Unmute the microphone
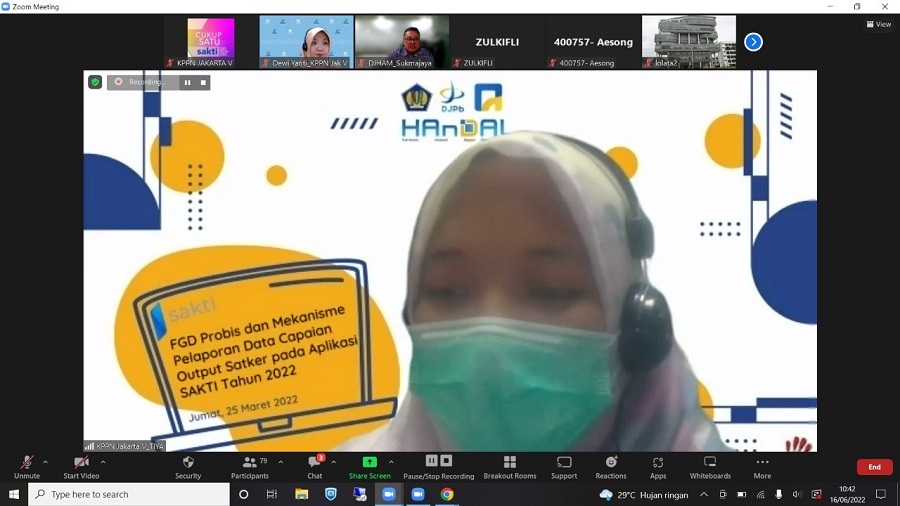Screen dimensions: 900x506 pos(26,466)
